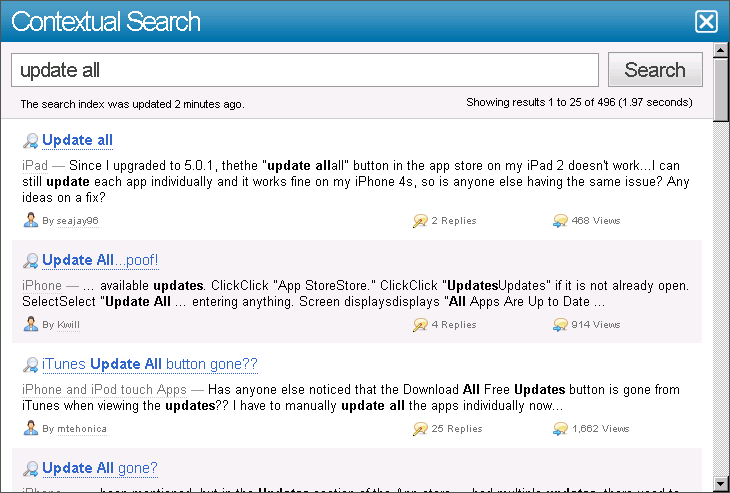Viewport: 730px width, 493px height.
Task: View profile of user Kwill
Action: pyautogui.click(x=68, y=324)
